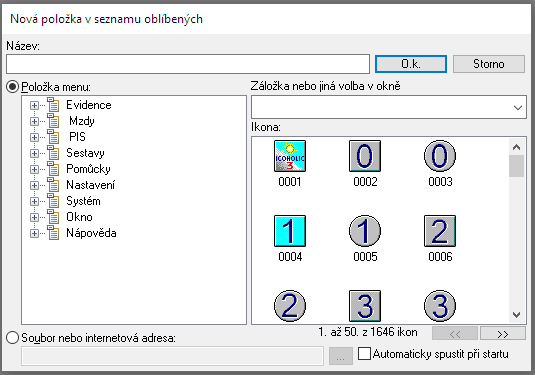
Task: Enable Automaticky spustit při startu checkbox
Action: 364,354
